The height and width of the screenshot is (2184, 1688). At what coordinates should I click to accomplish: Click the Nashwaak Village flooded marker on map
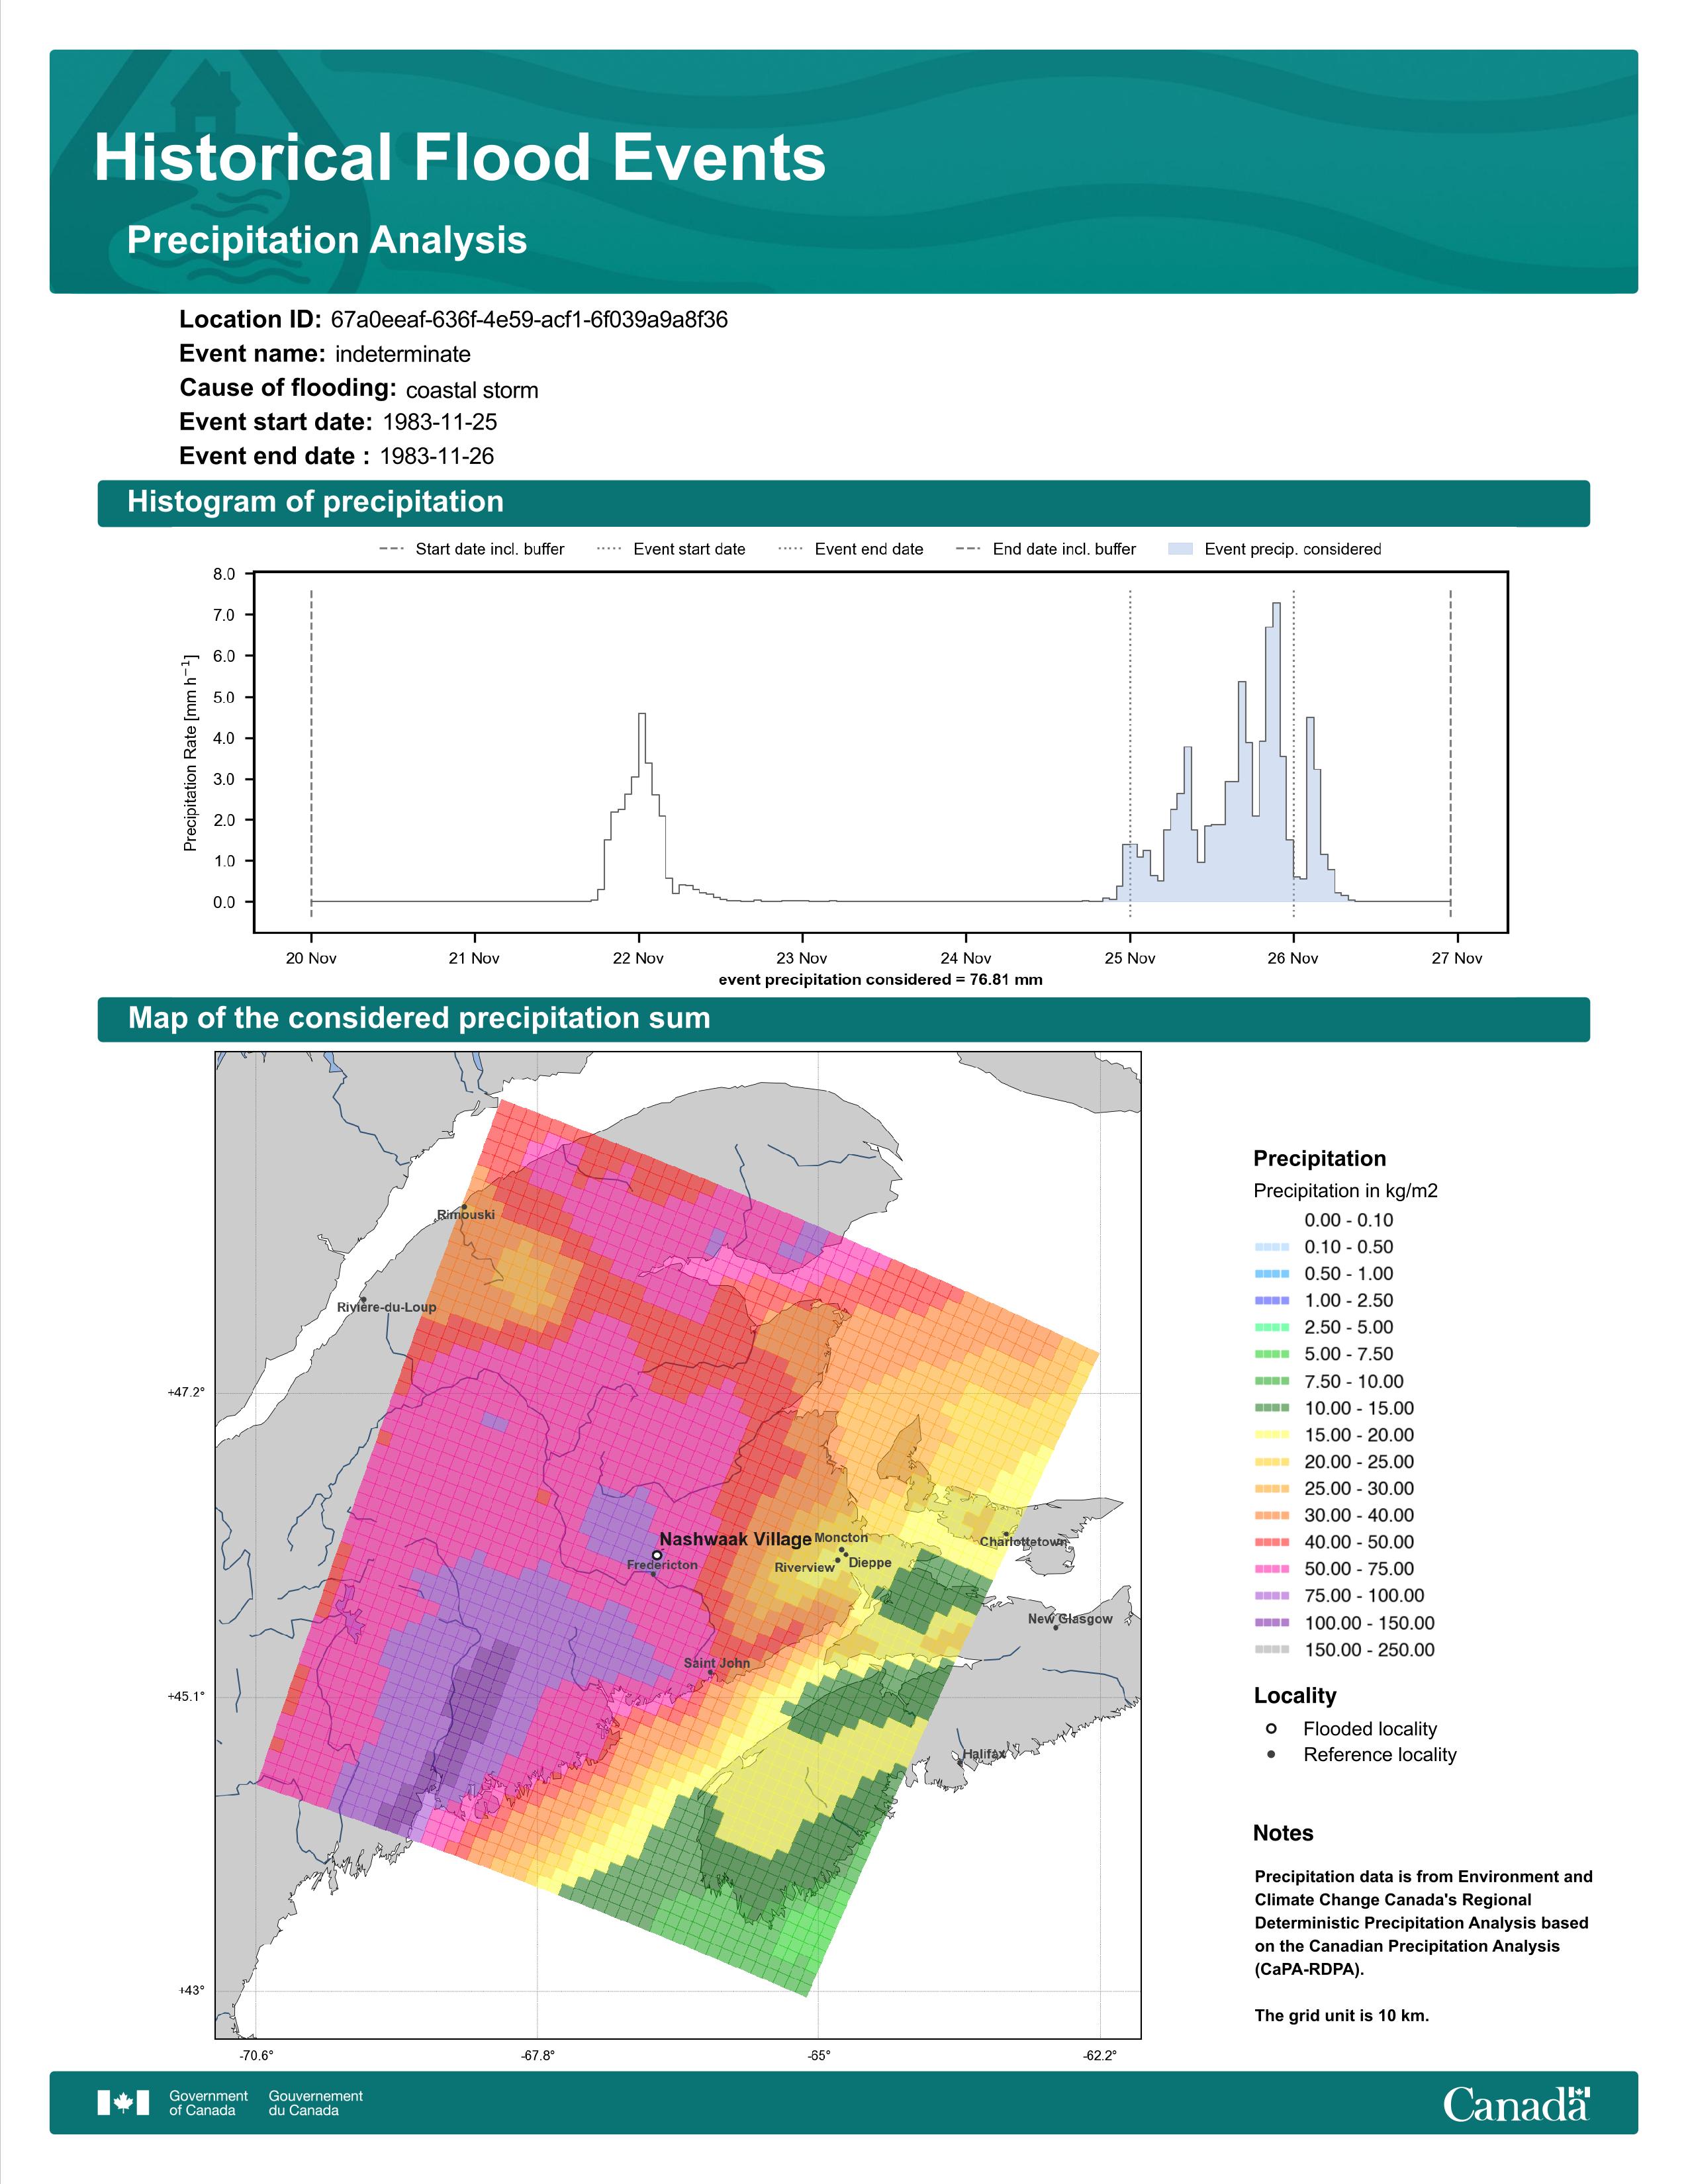coord(657,1555)
